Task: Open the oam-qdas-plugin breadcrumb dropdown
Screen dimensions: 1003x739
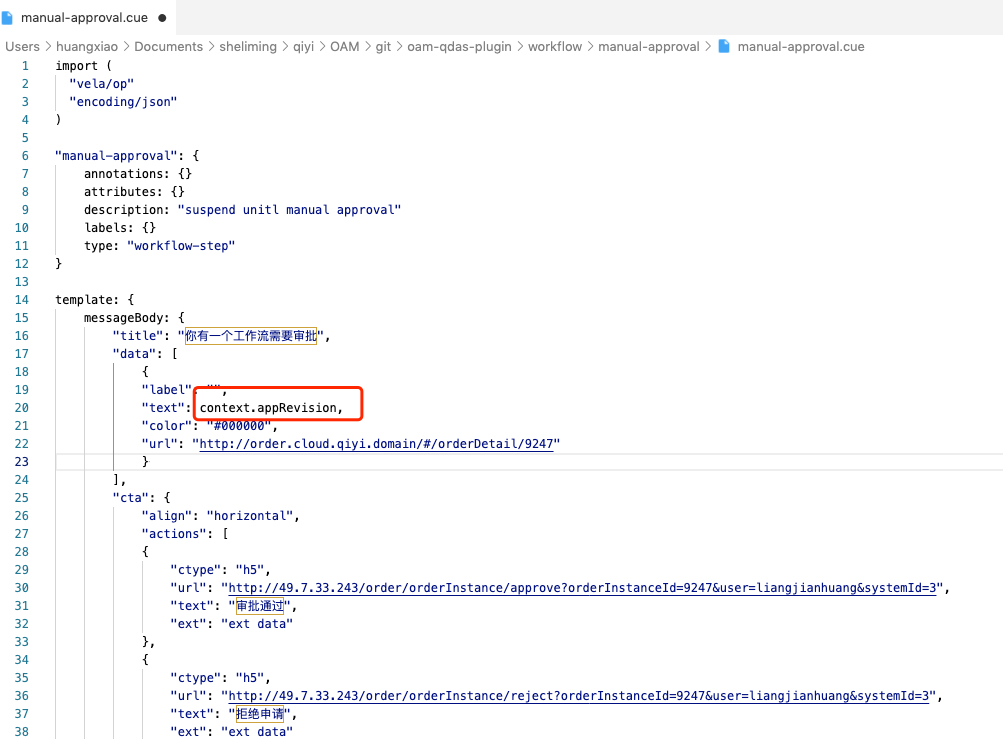Action: click(460, 46)
